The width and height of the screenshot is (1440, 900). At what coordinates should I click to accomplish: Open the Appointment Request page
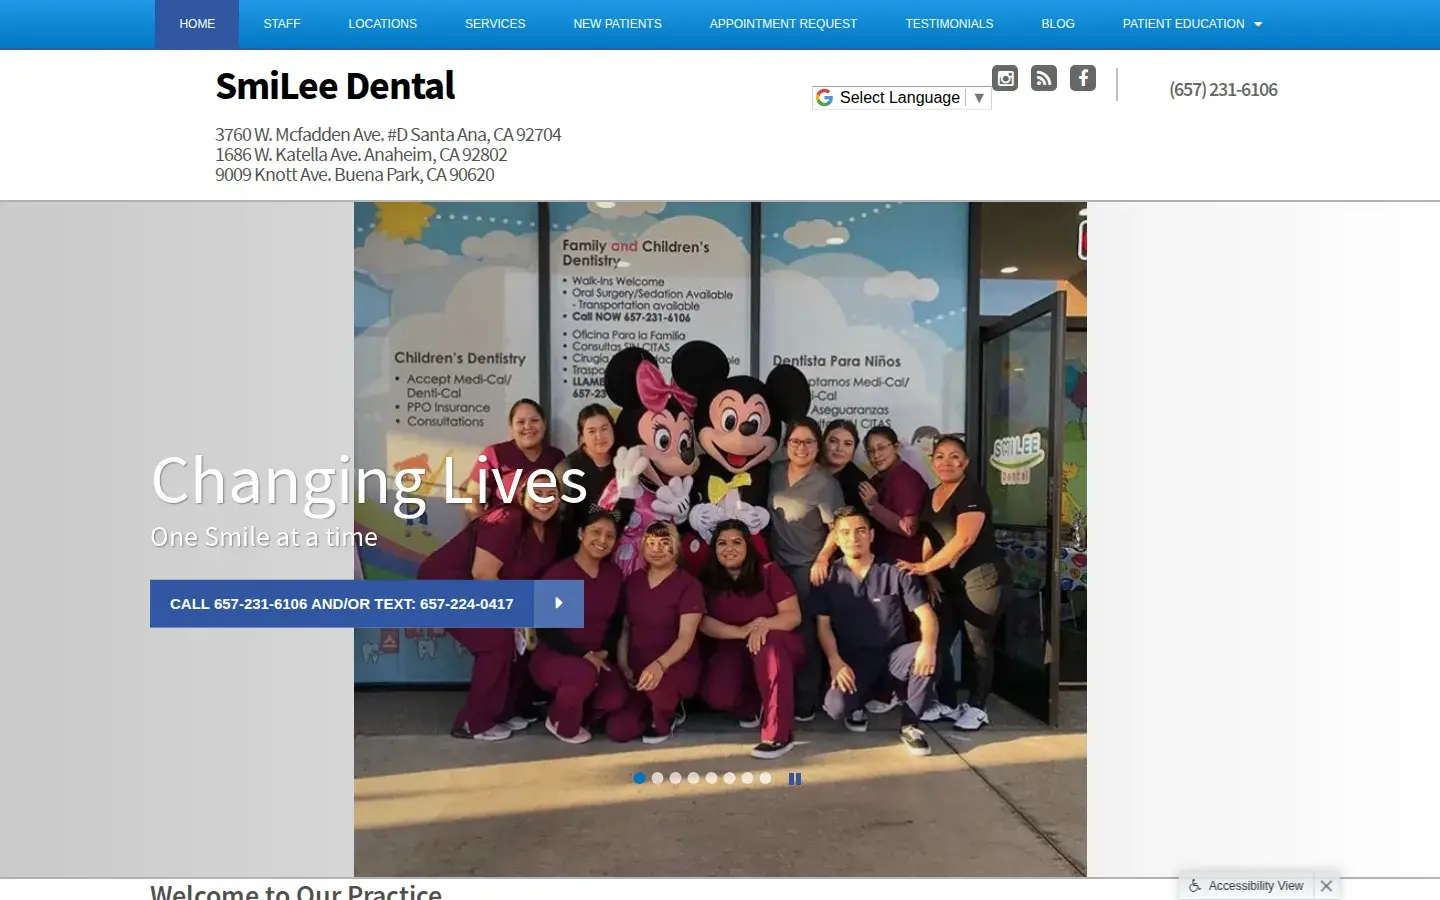click(x=783, y=24)
